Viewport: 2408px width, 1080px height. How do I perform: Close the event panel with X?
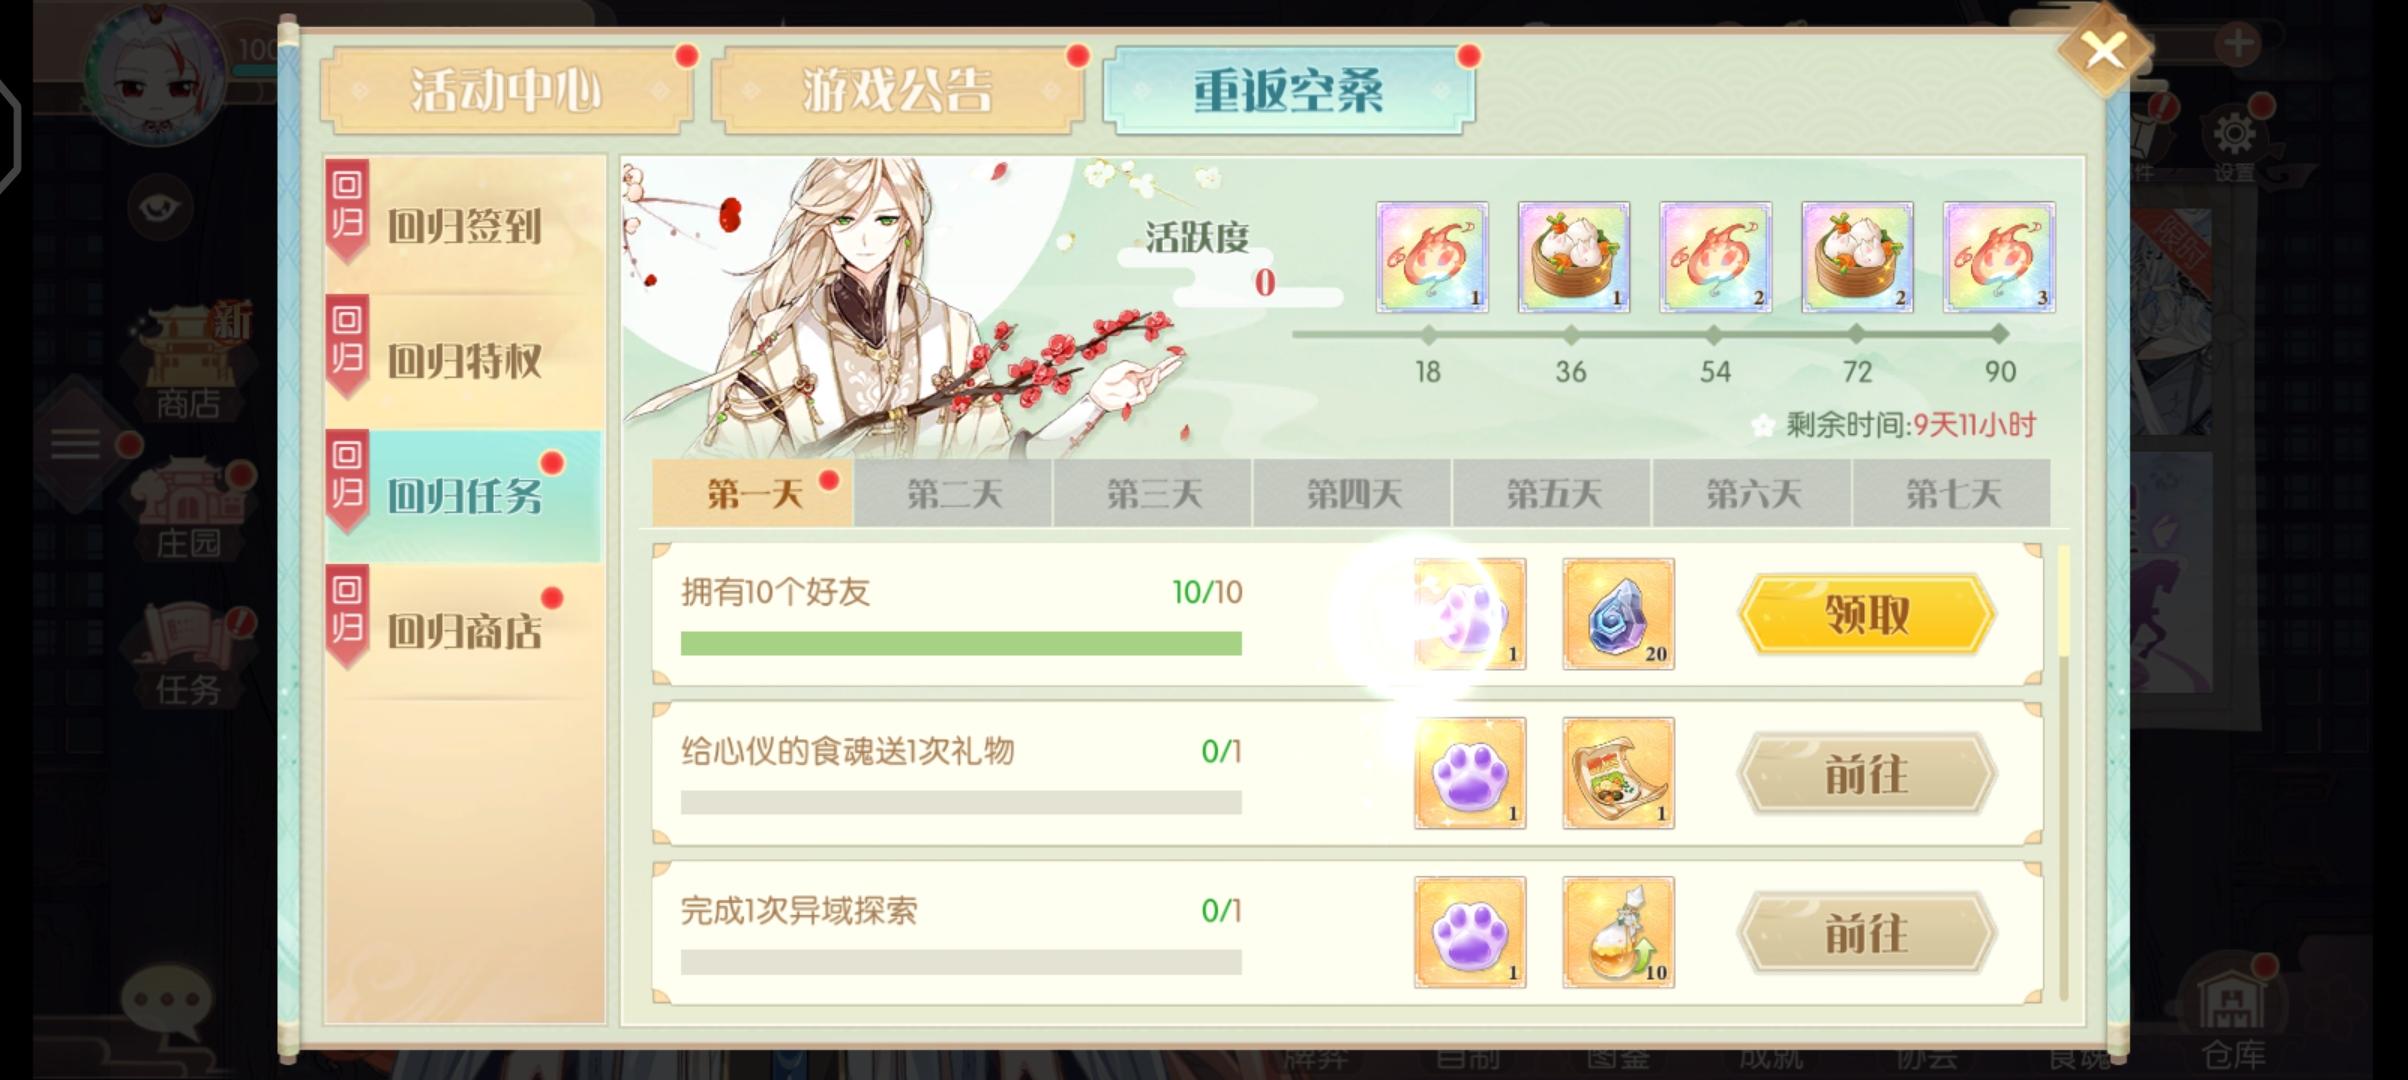pyautogui.click(x=2104, y=50)
